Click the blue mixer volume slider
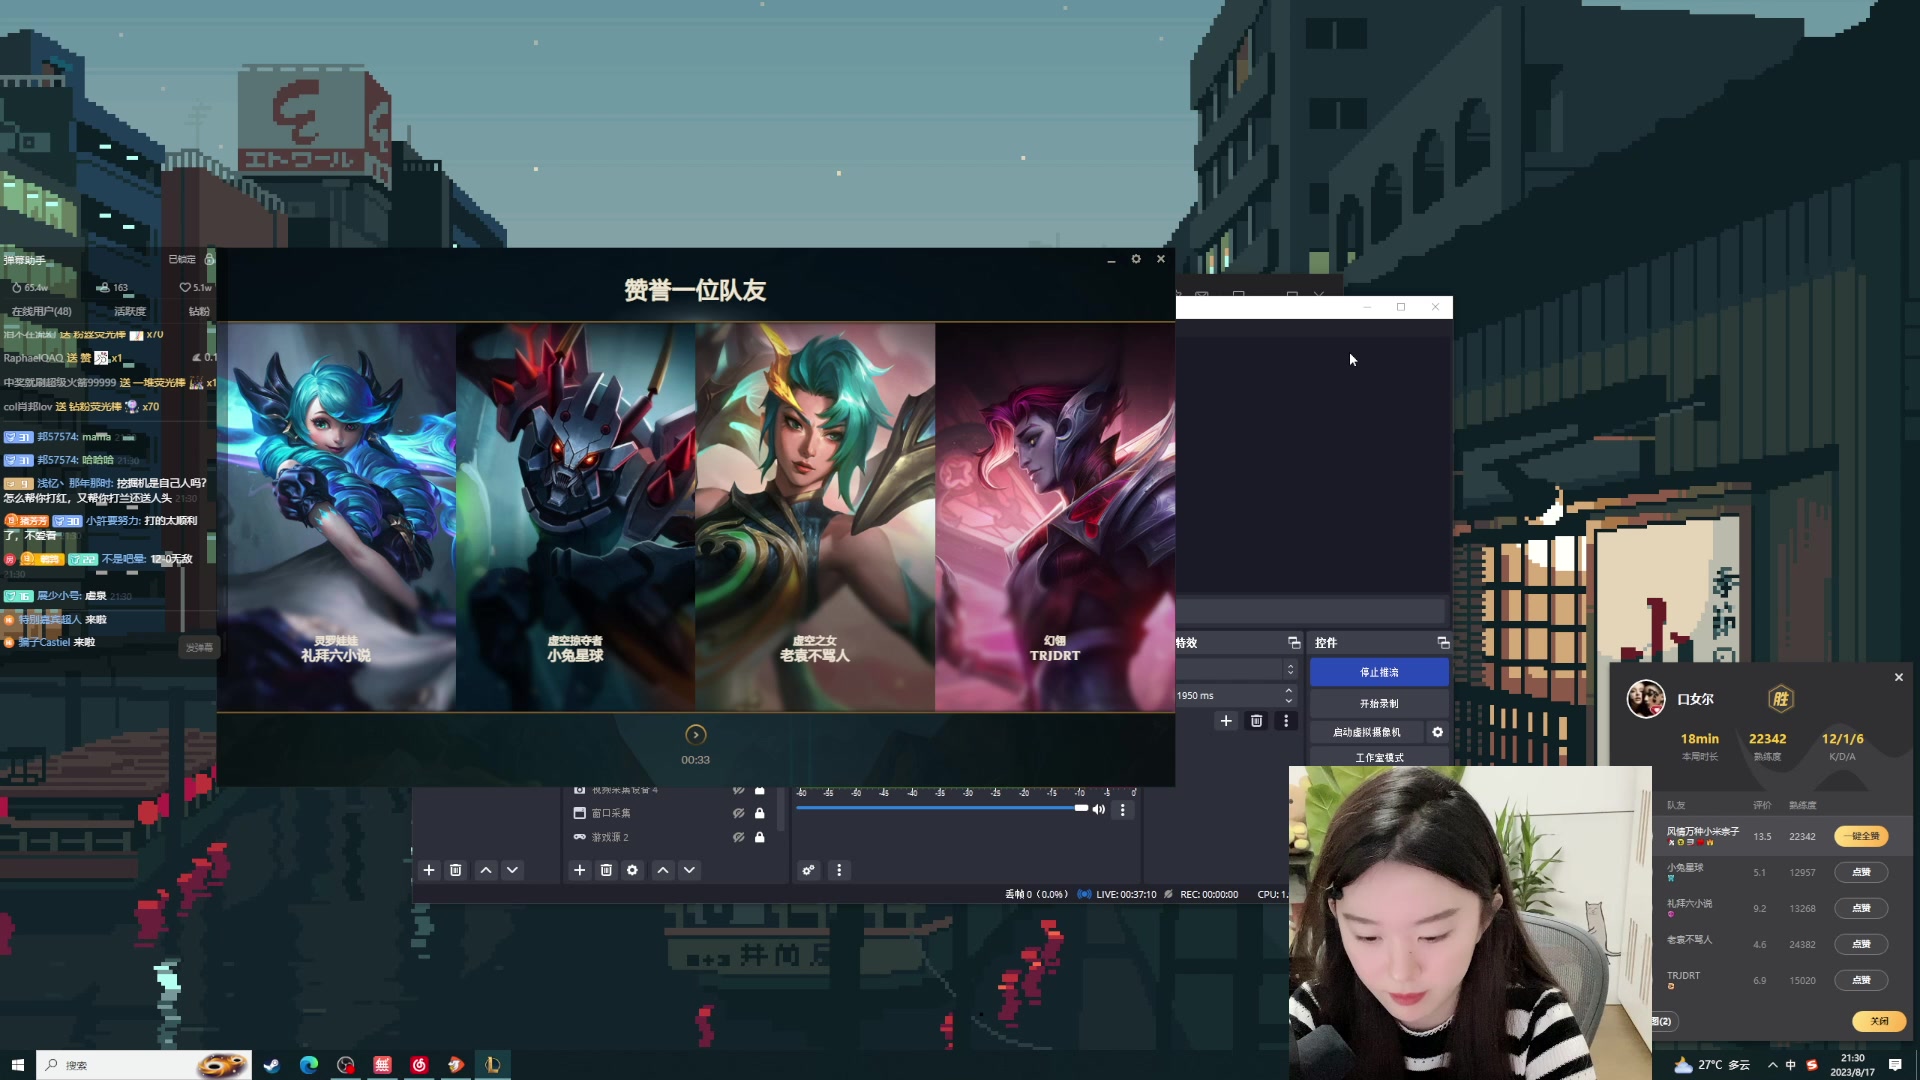 pyautogui.click(x=941, y=807)
